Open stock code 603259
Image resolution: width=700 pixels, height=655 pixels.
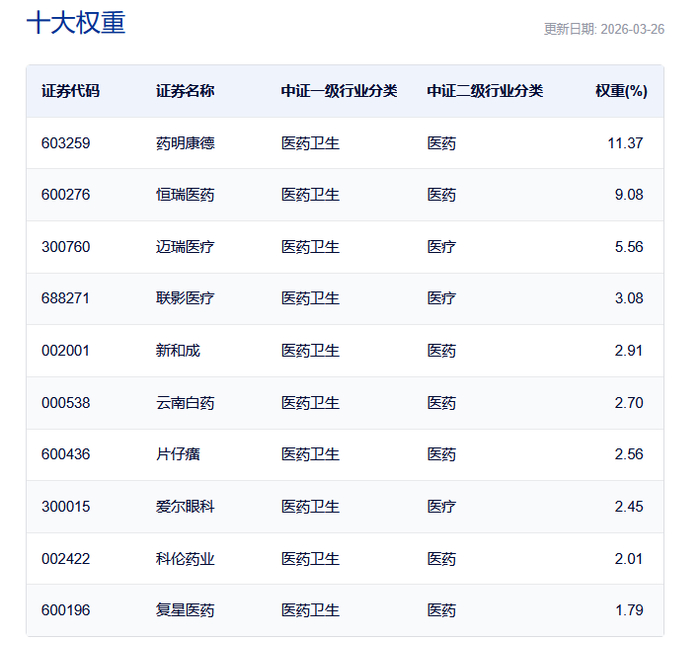coord(66,143)
